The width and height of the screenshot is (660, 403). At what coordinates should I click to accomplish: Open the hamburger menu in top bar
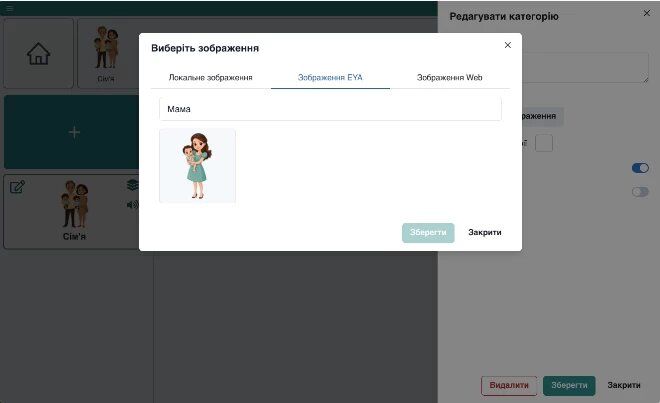point(9,7)
